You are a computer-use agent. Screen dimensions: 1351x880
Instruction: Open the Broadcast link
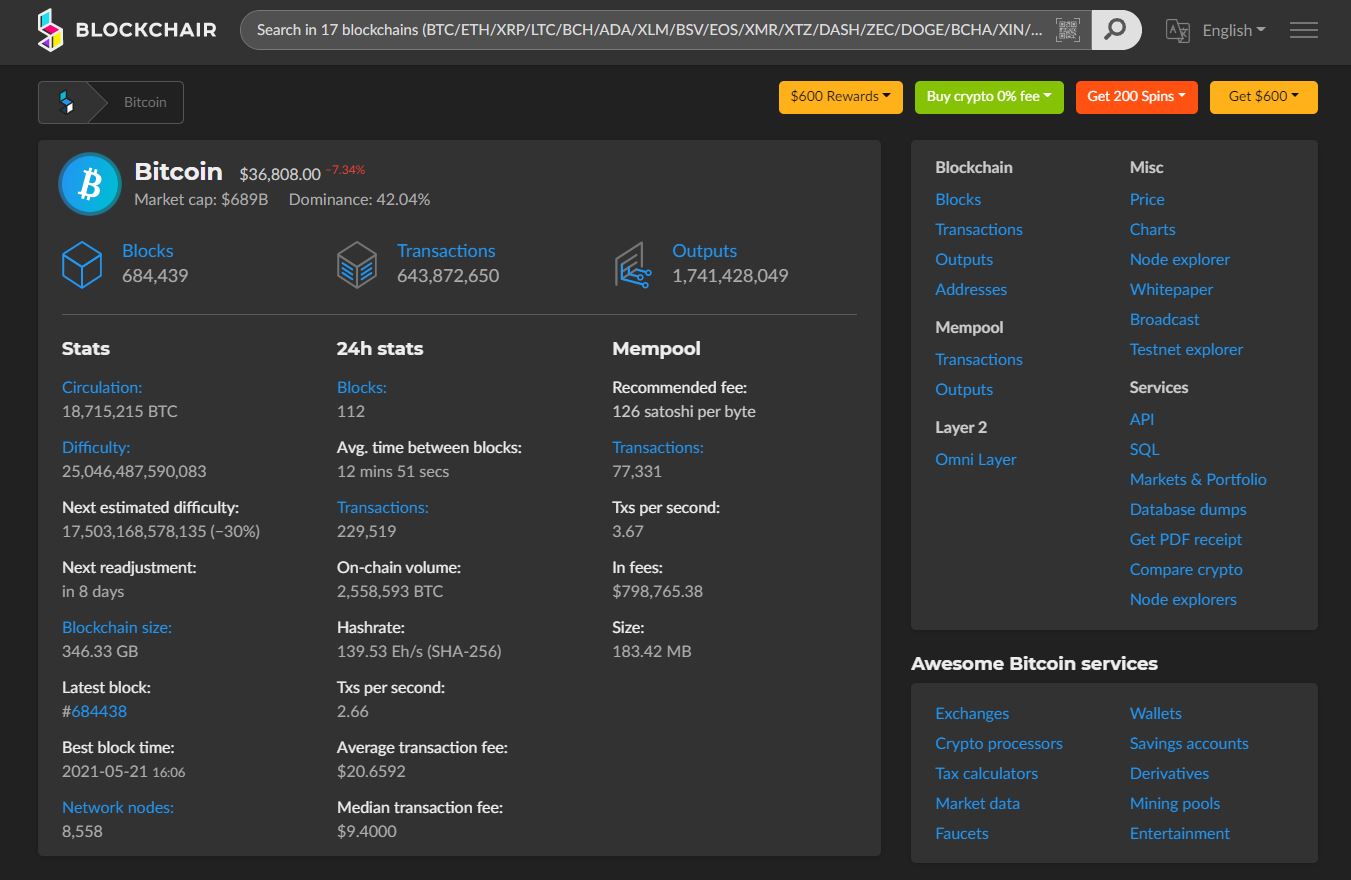click(x=1164, y=319)
